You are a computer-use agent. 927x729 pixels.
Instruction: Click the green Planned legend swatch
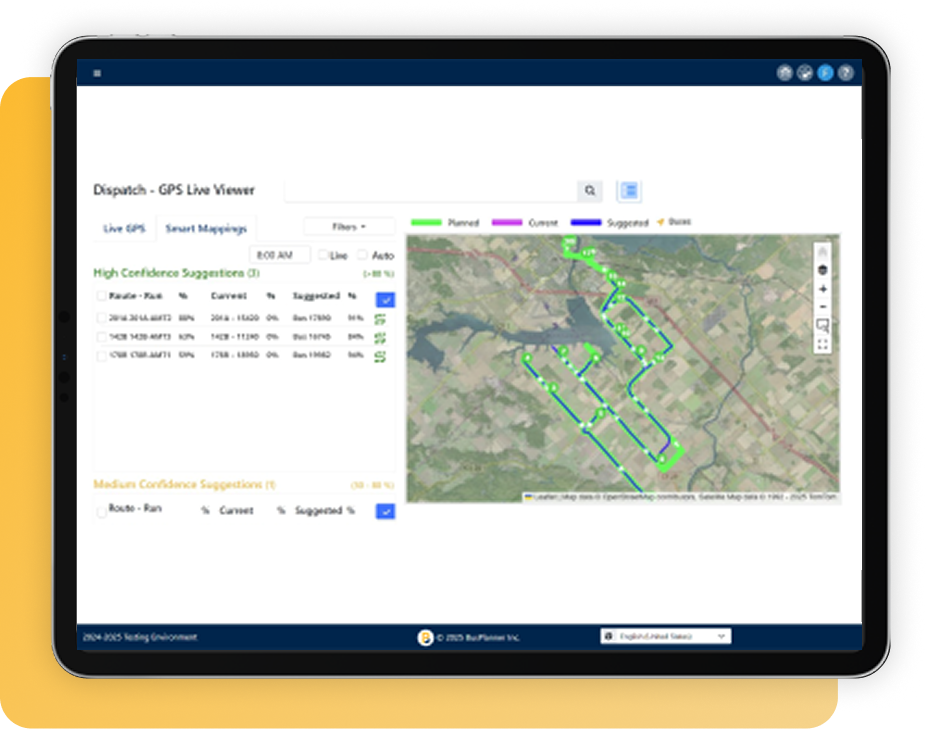tap(427, 223)
